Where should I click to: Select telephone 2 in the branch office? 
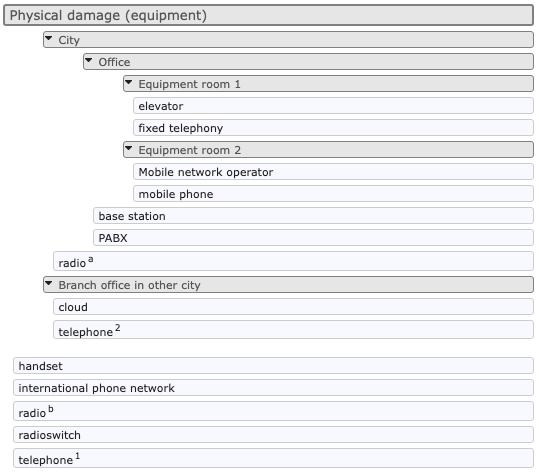[293, 330]
